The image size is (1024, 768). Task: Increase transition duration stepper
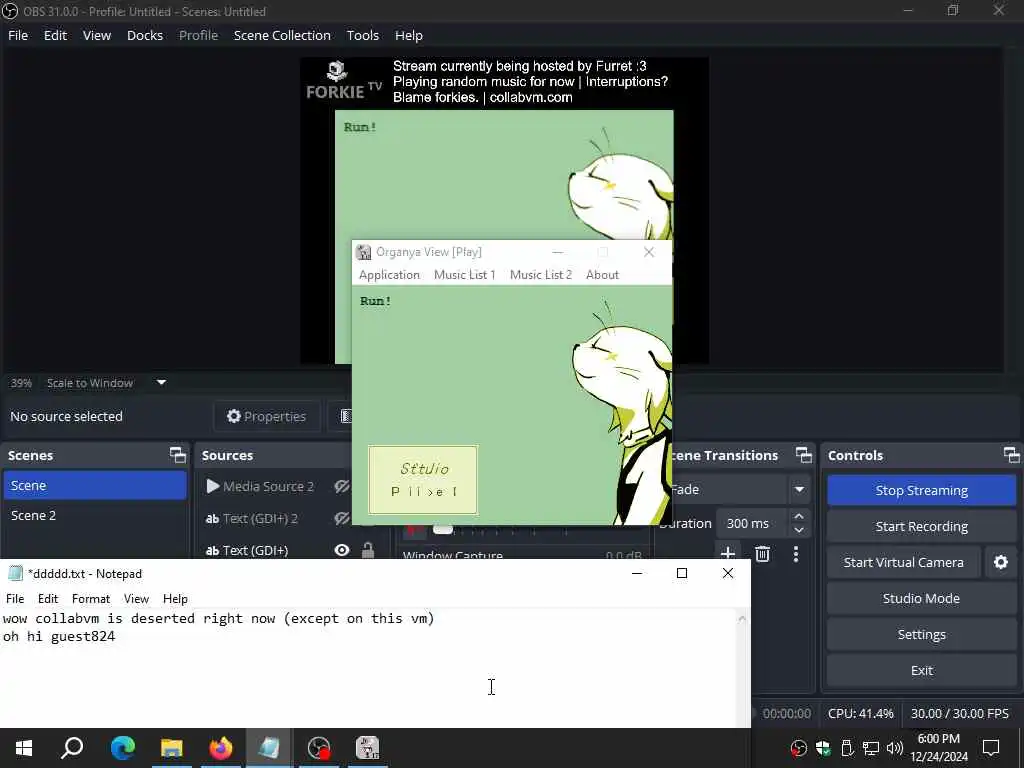point(799,516)
